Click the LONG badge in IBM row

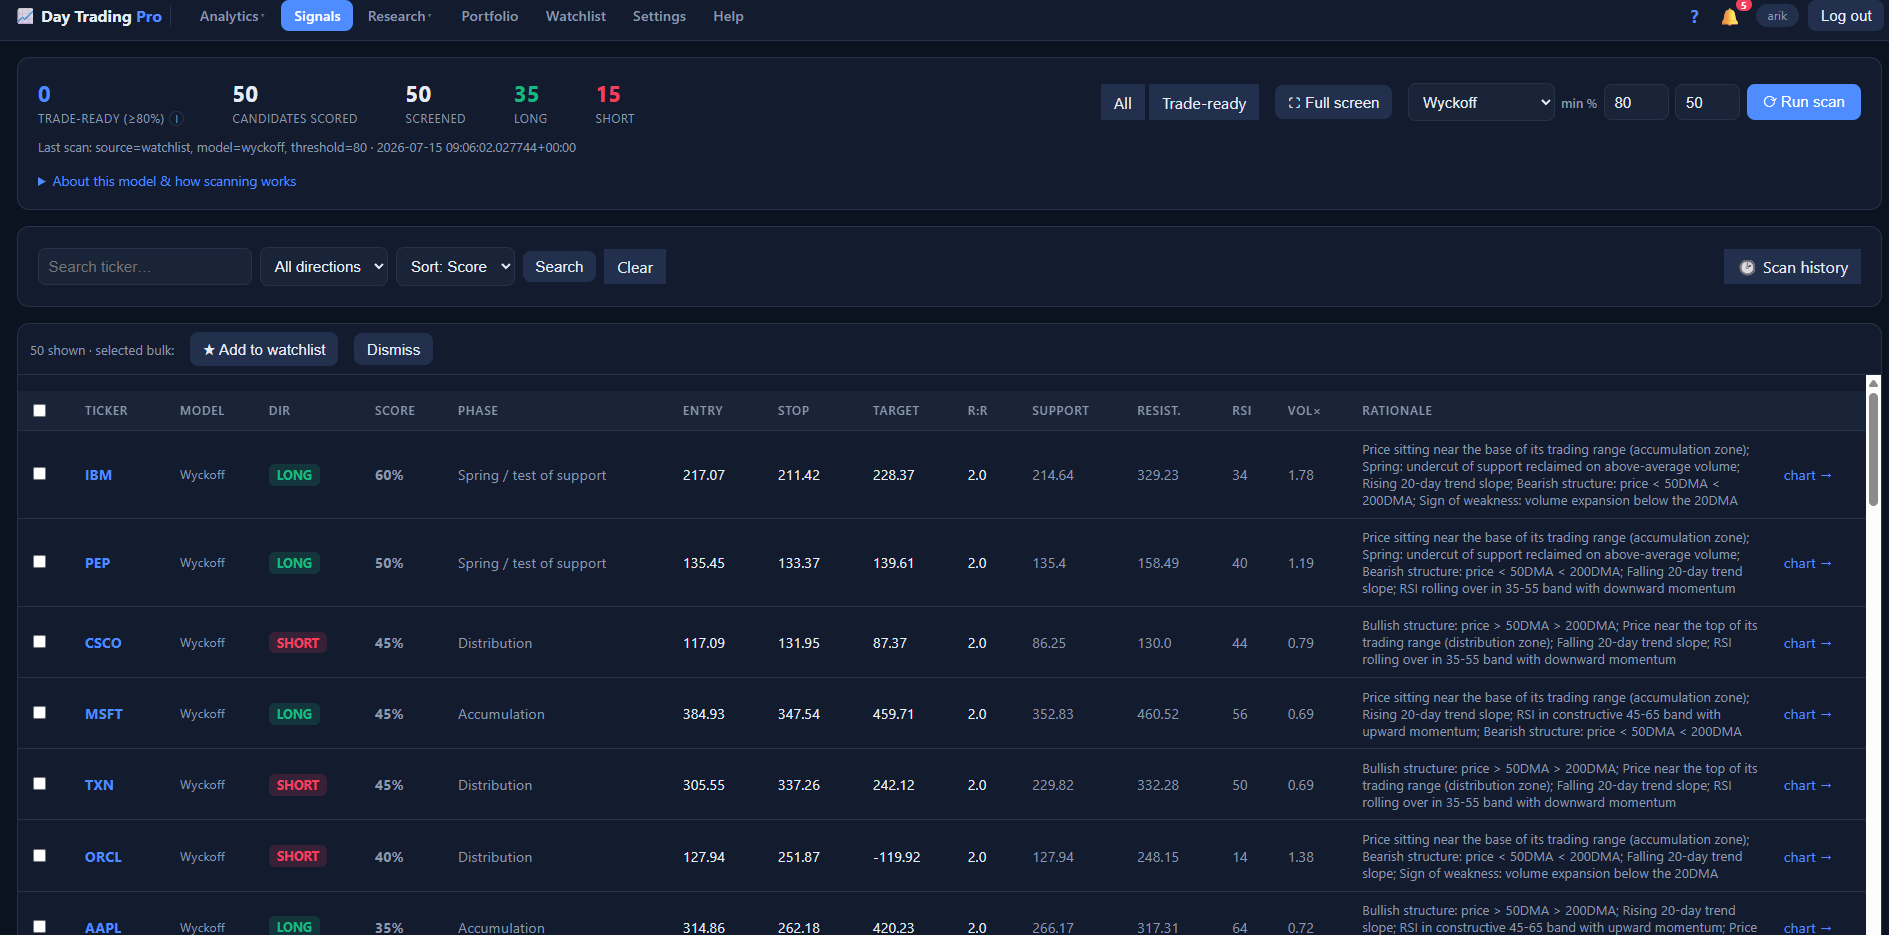294,475
